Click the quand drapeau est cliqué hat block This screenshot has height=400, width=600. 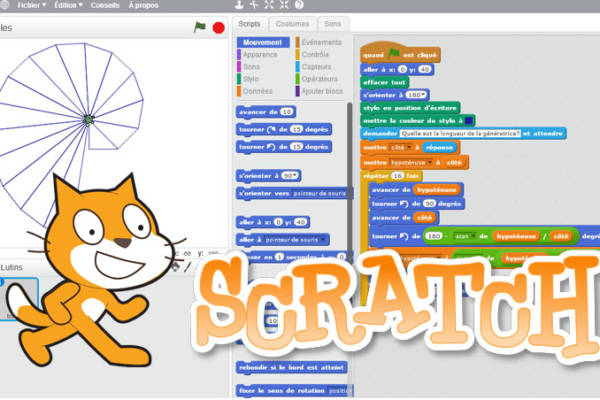[400, 53]
